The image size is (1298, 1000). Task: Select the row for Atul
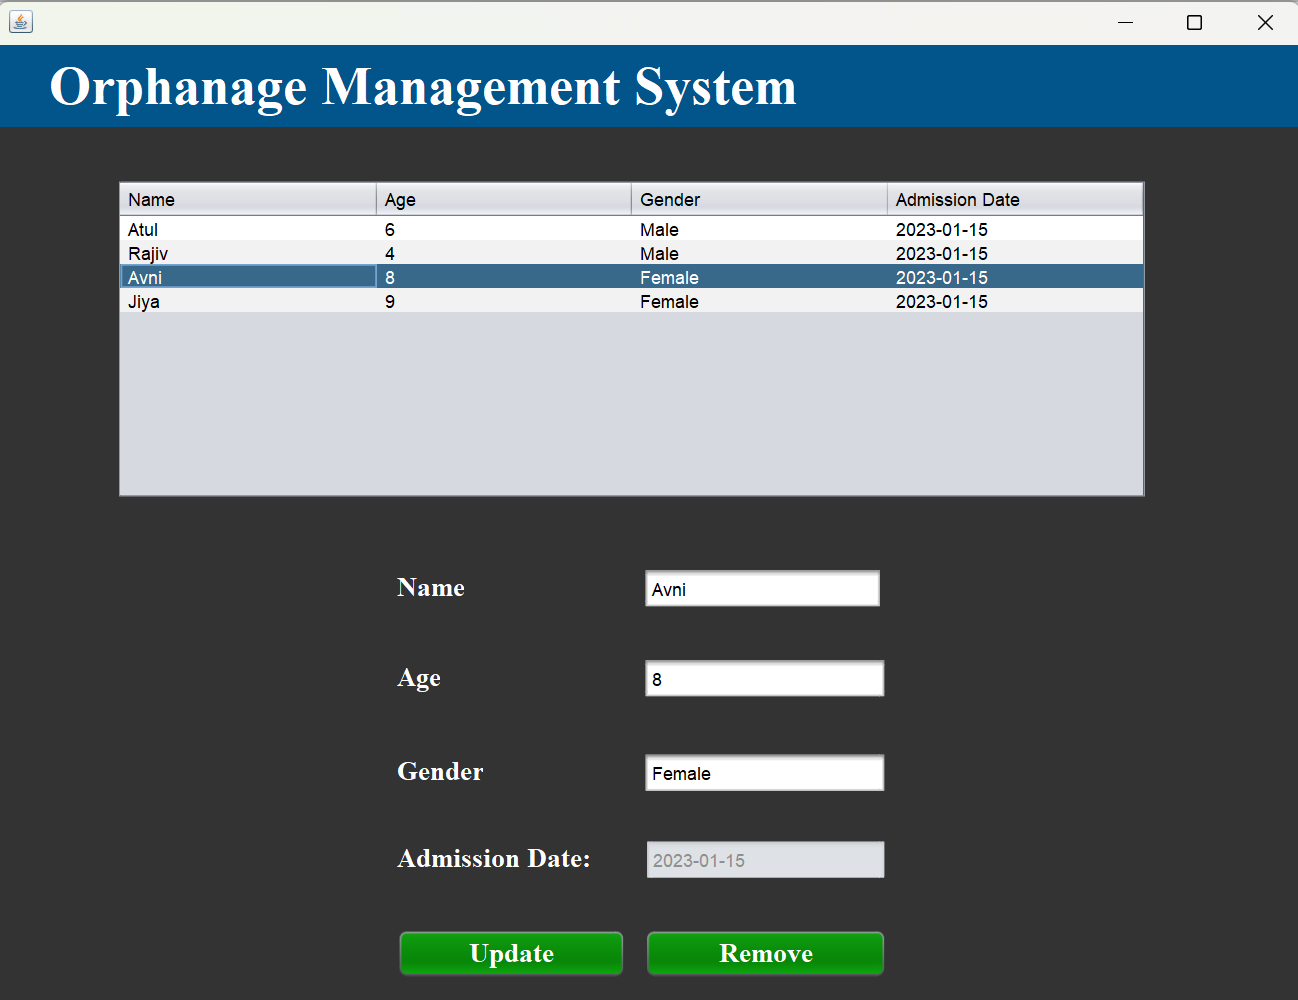(x=250, y=229)
